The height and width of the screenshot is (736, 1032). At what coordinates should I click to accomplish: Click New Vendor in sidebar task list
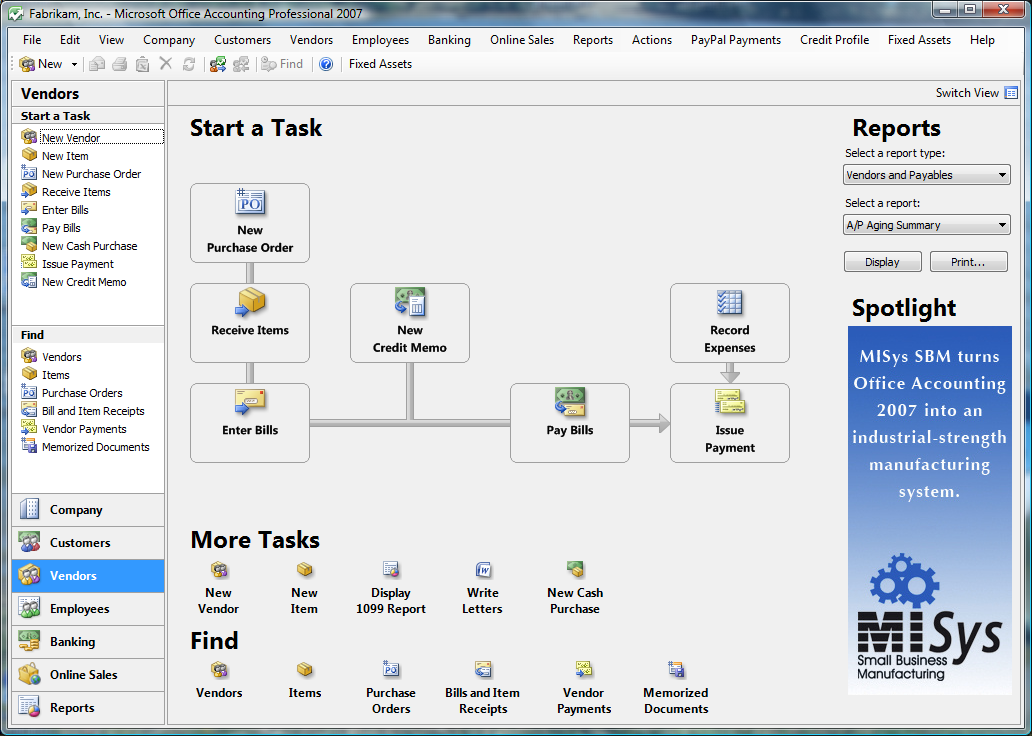tap(71, 138)
